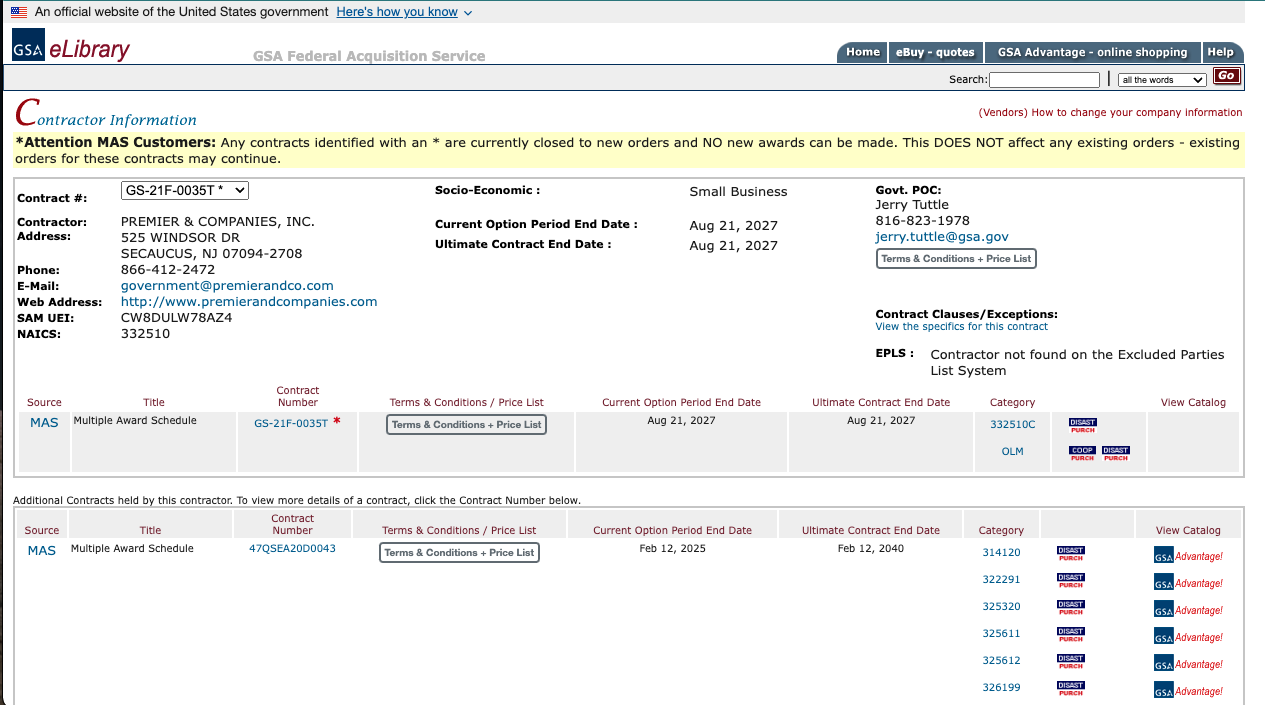This screenshot has width=1265, height=705.
Task: Click Terms & Conditions button under Govt. POC
Action: [x=956, y=259]
